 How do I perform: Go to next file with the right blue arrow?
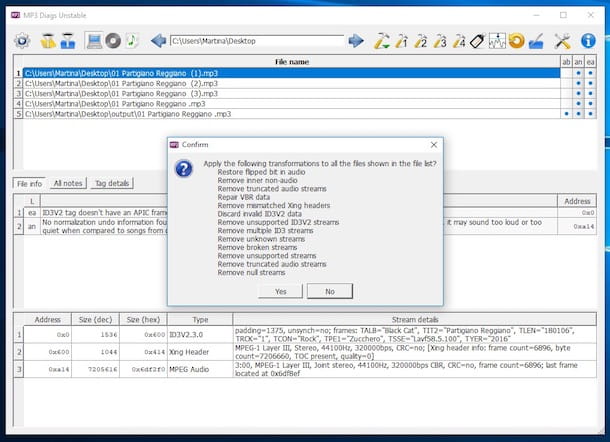point(356,40)
